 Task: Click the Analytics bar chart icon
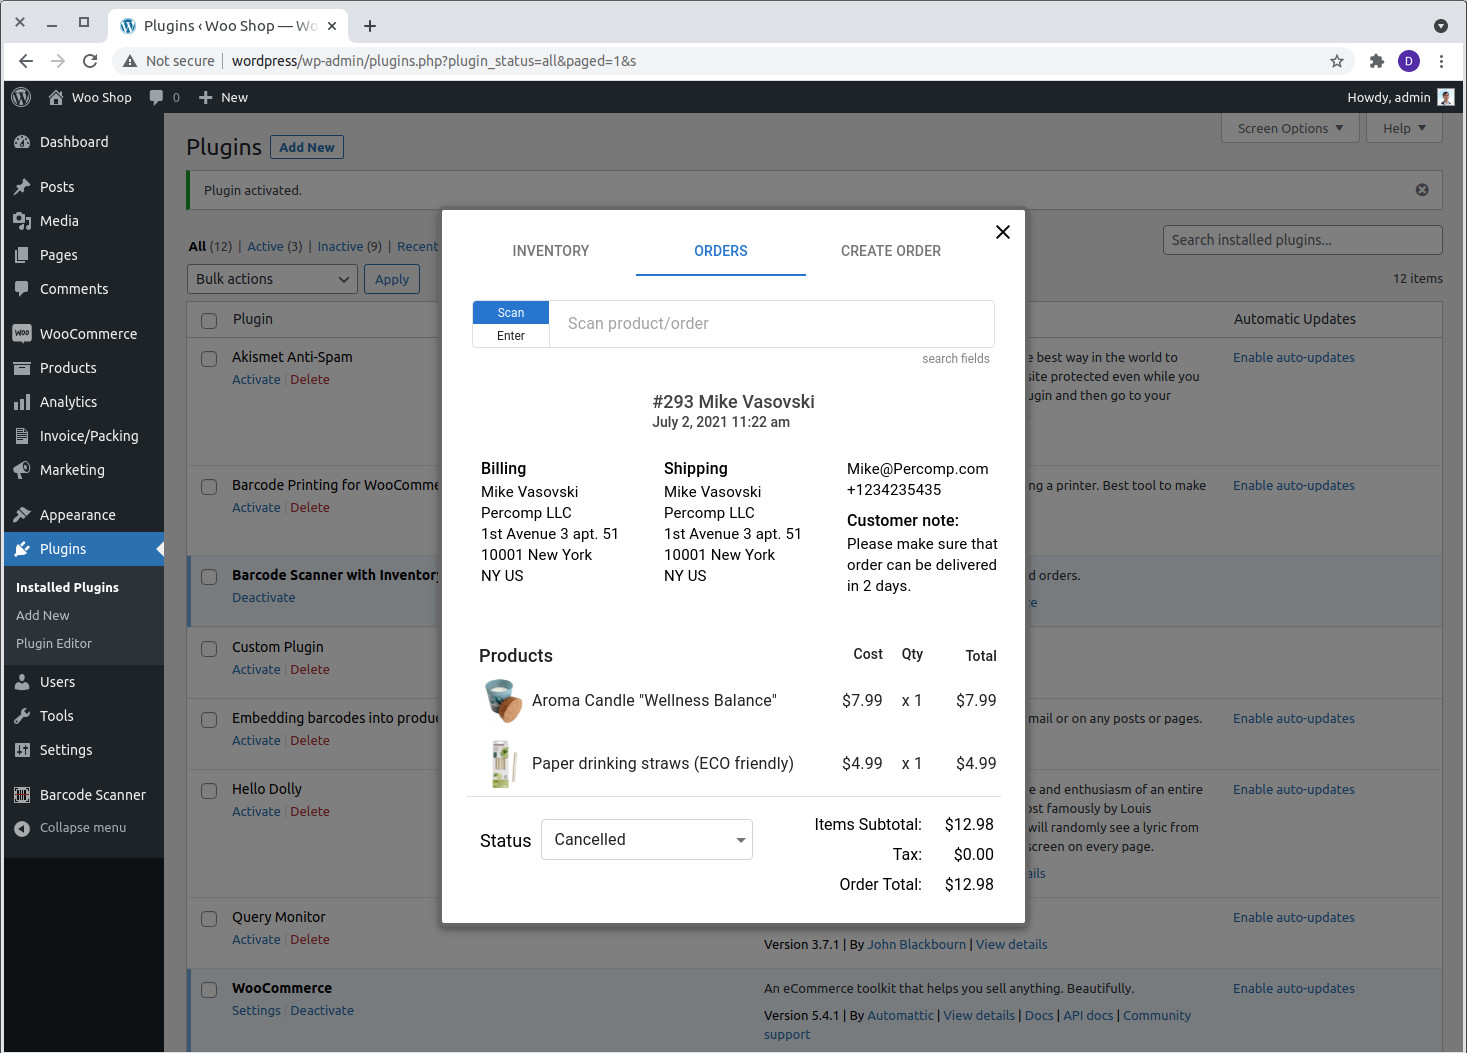click(22, 402)
